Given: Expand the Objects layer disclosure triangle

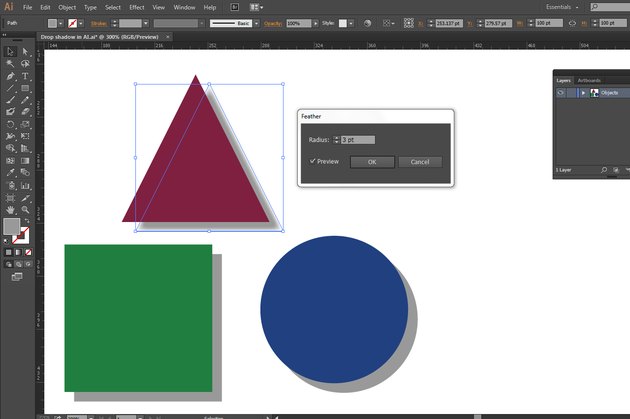Looking at the screenshot, I should (x=583, y=93).
